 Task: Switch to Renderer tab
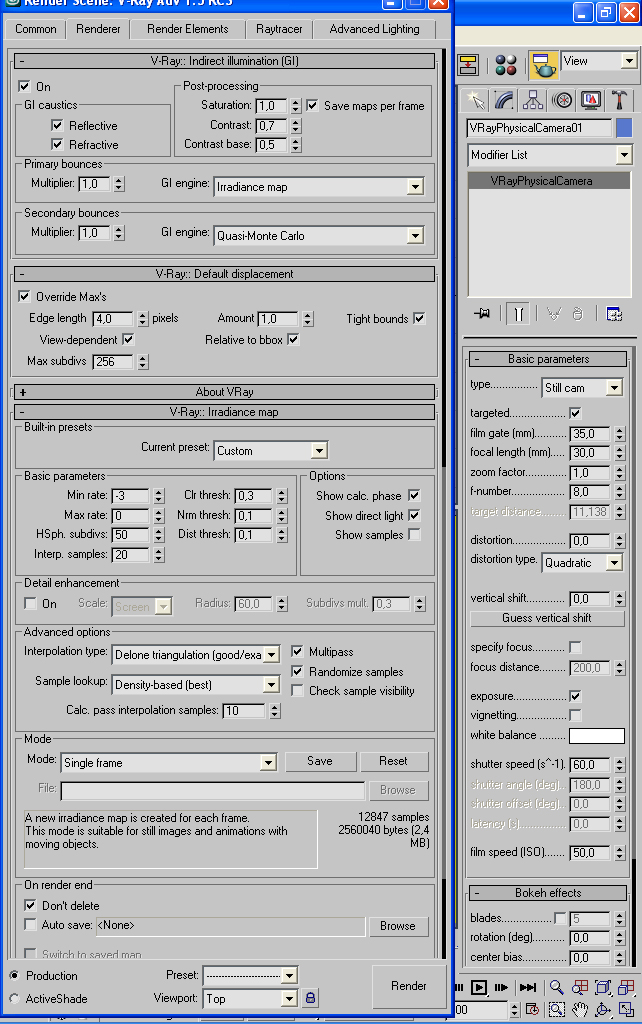[x=98, y=29]
